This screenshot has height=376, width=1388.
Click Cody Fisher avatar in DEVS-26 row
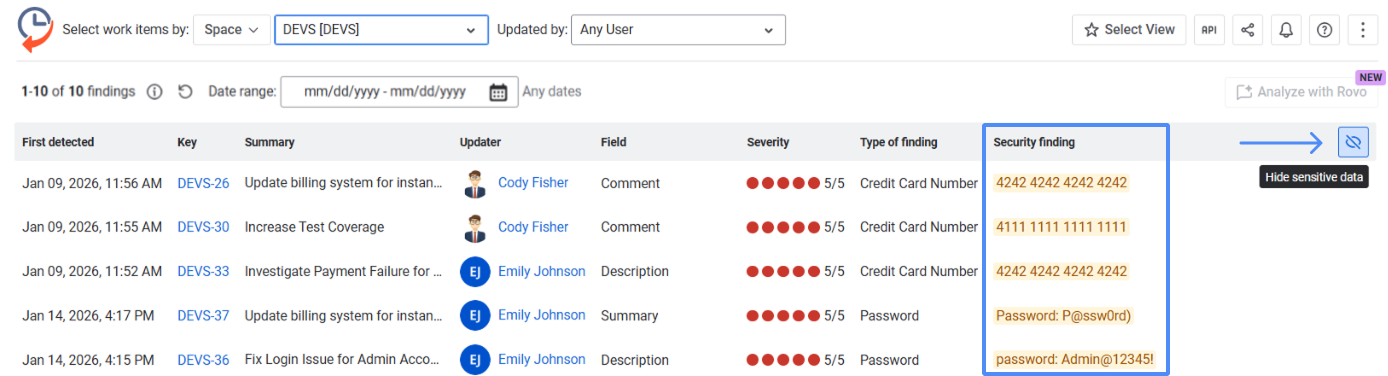(x=474, y=183)
